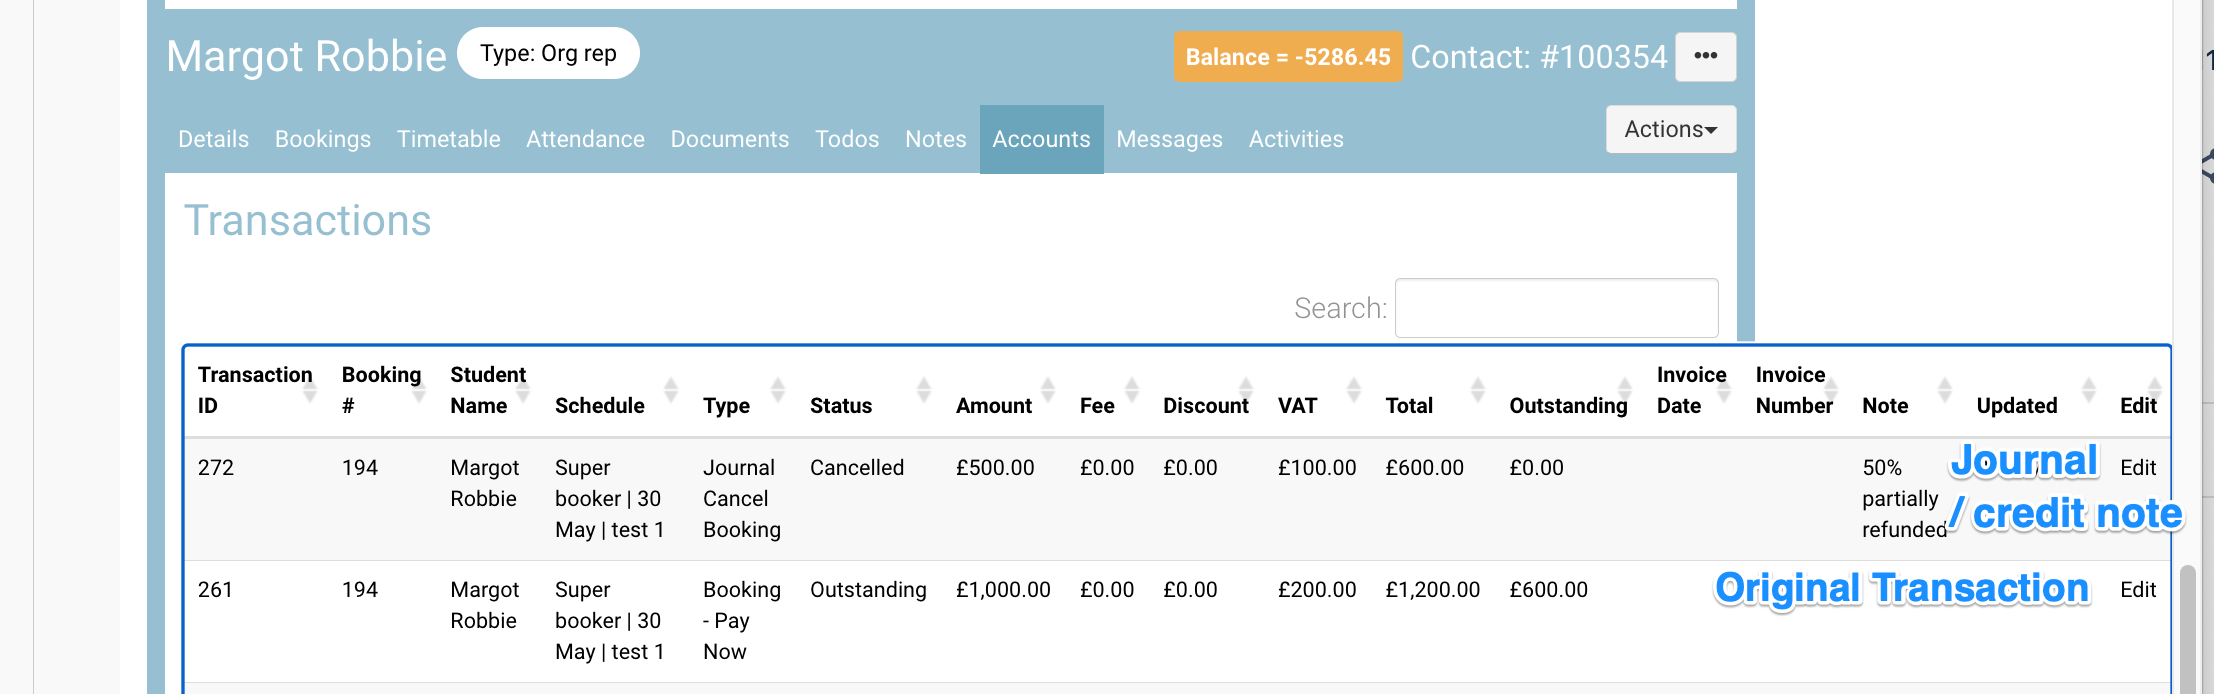Sort by Total column arrows
The height and width of the screenshot is (694, 2214).
(1477, 390)
